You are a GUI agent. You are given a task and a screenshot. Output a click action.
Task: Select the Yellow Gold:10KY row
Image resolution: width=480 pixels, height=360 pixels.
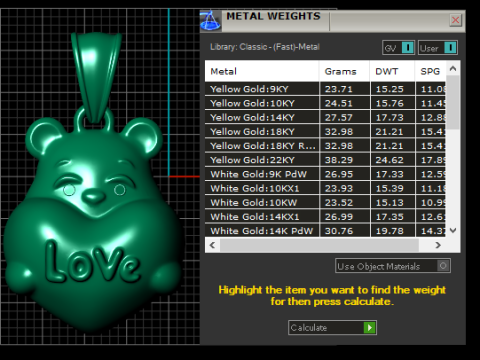coord(325,103)
